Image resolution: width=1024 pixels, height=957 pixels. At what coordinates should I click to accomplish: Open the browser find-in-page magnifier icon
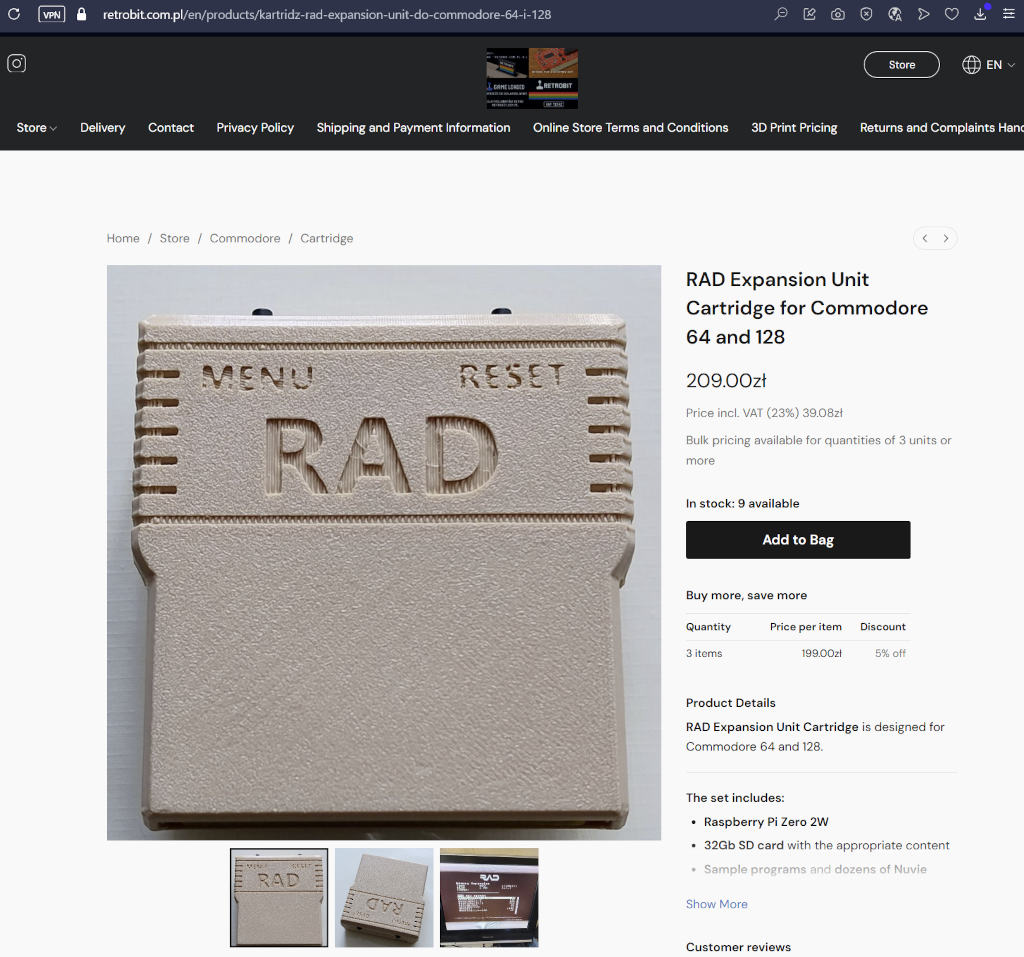[x=780, y=14]
